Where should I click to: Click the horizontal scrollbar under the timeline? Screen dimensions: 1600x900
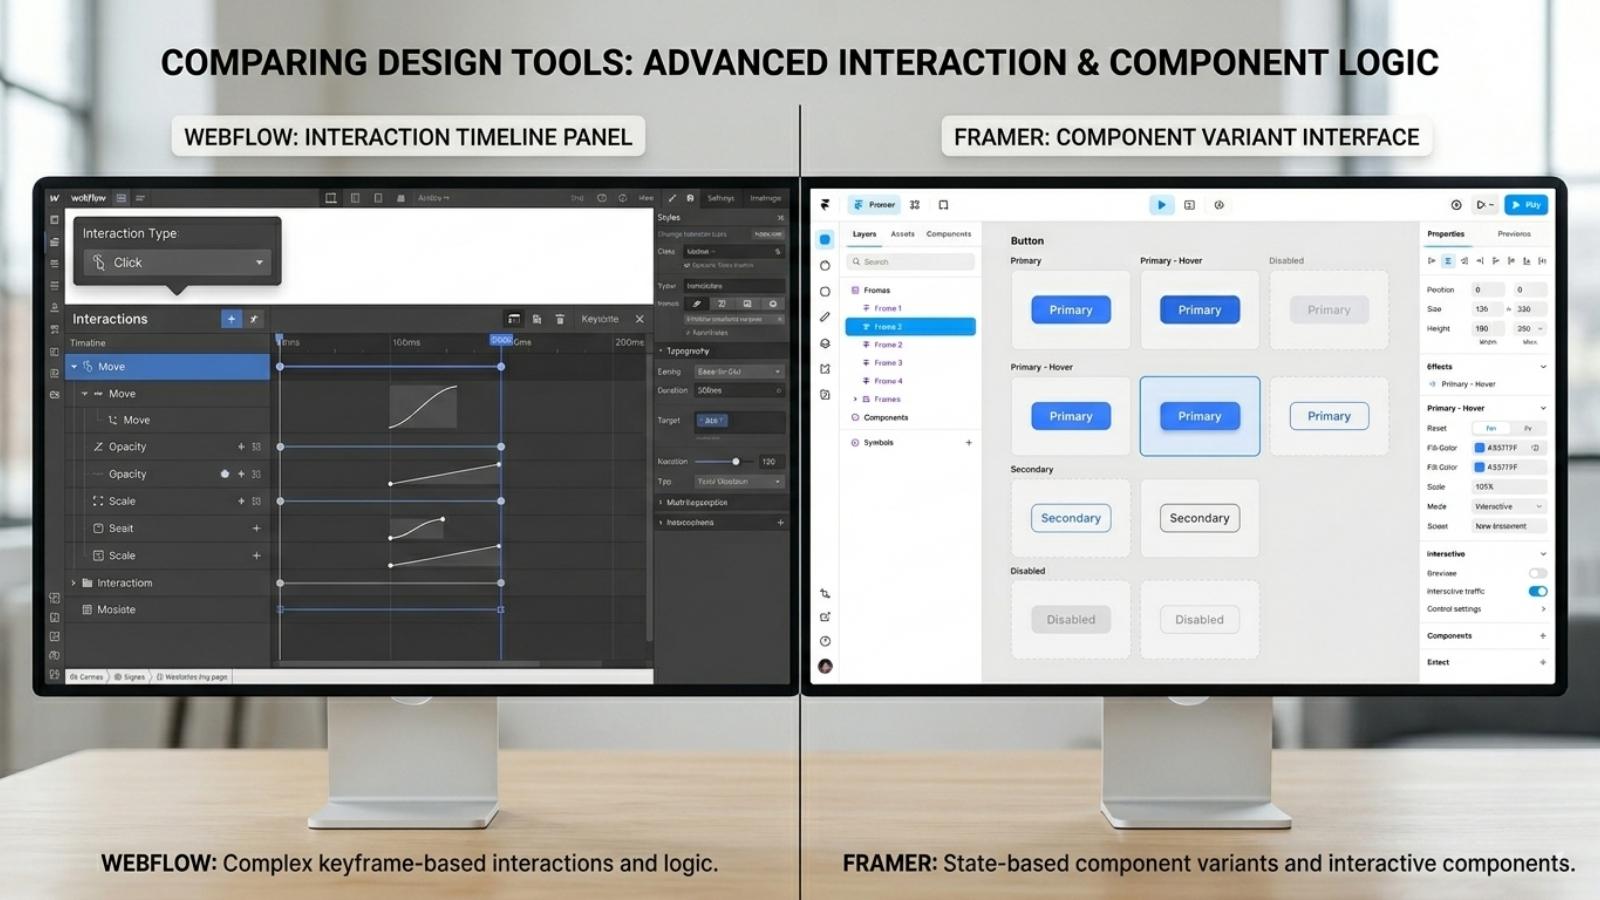pyautogui.click(x=410, y=663)
